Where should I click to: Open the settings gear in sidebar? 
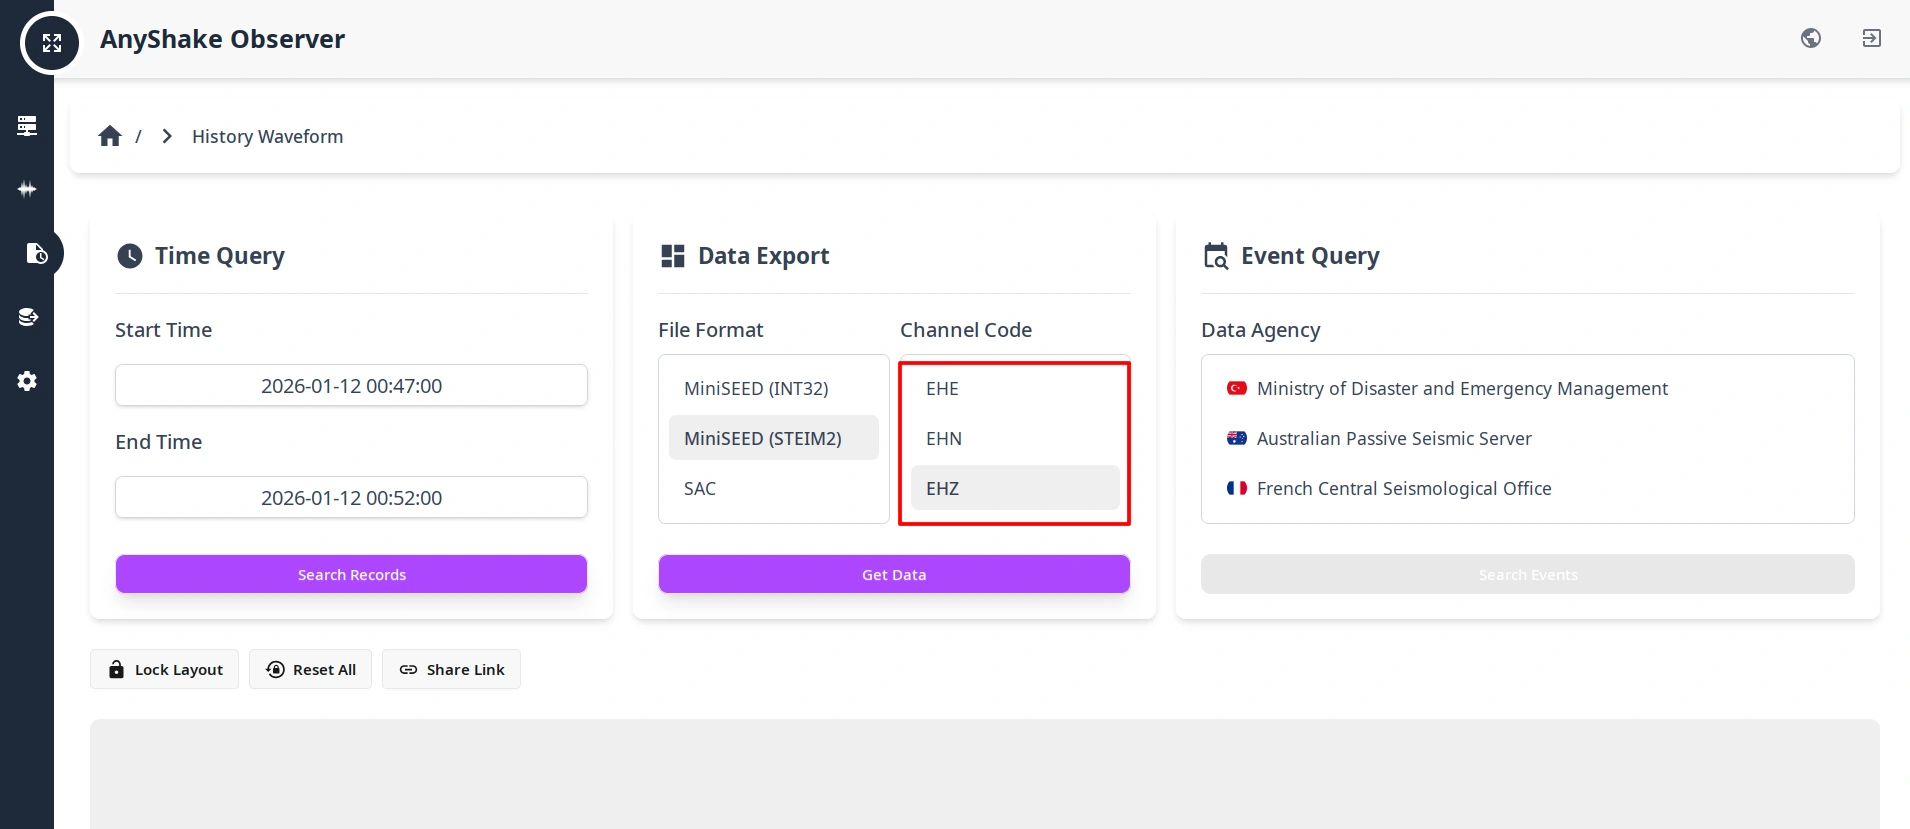coord(27,381)
